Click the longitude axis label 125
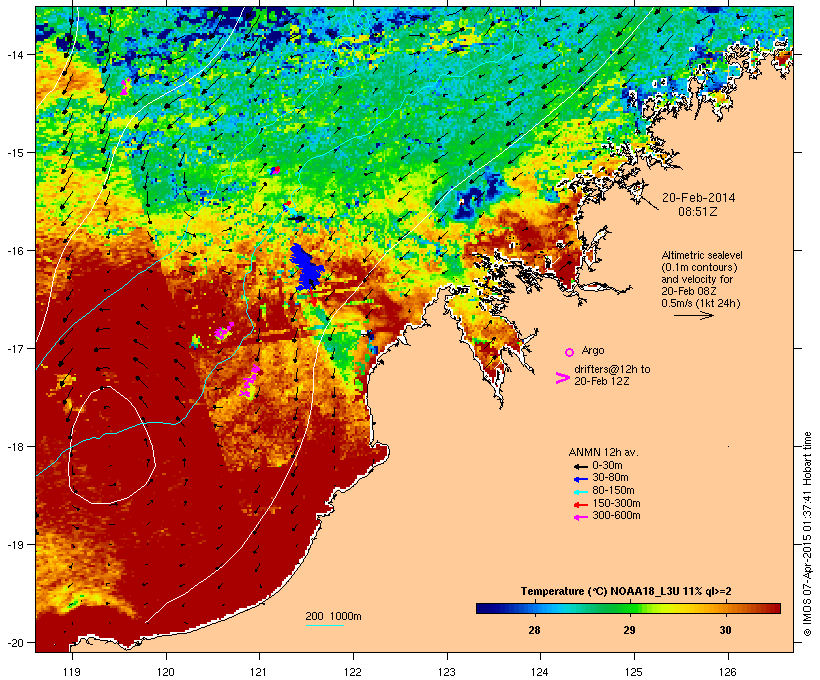The height and width of the screenshot is (680, 820). 634,672
